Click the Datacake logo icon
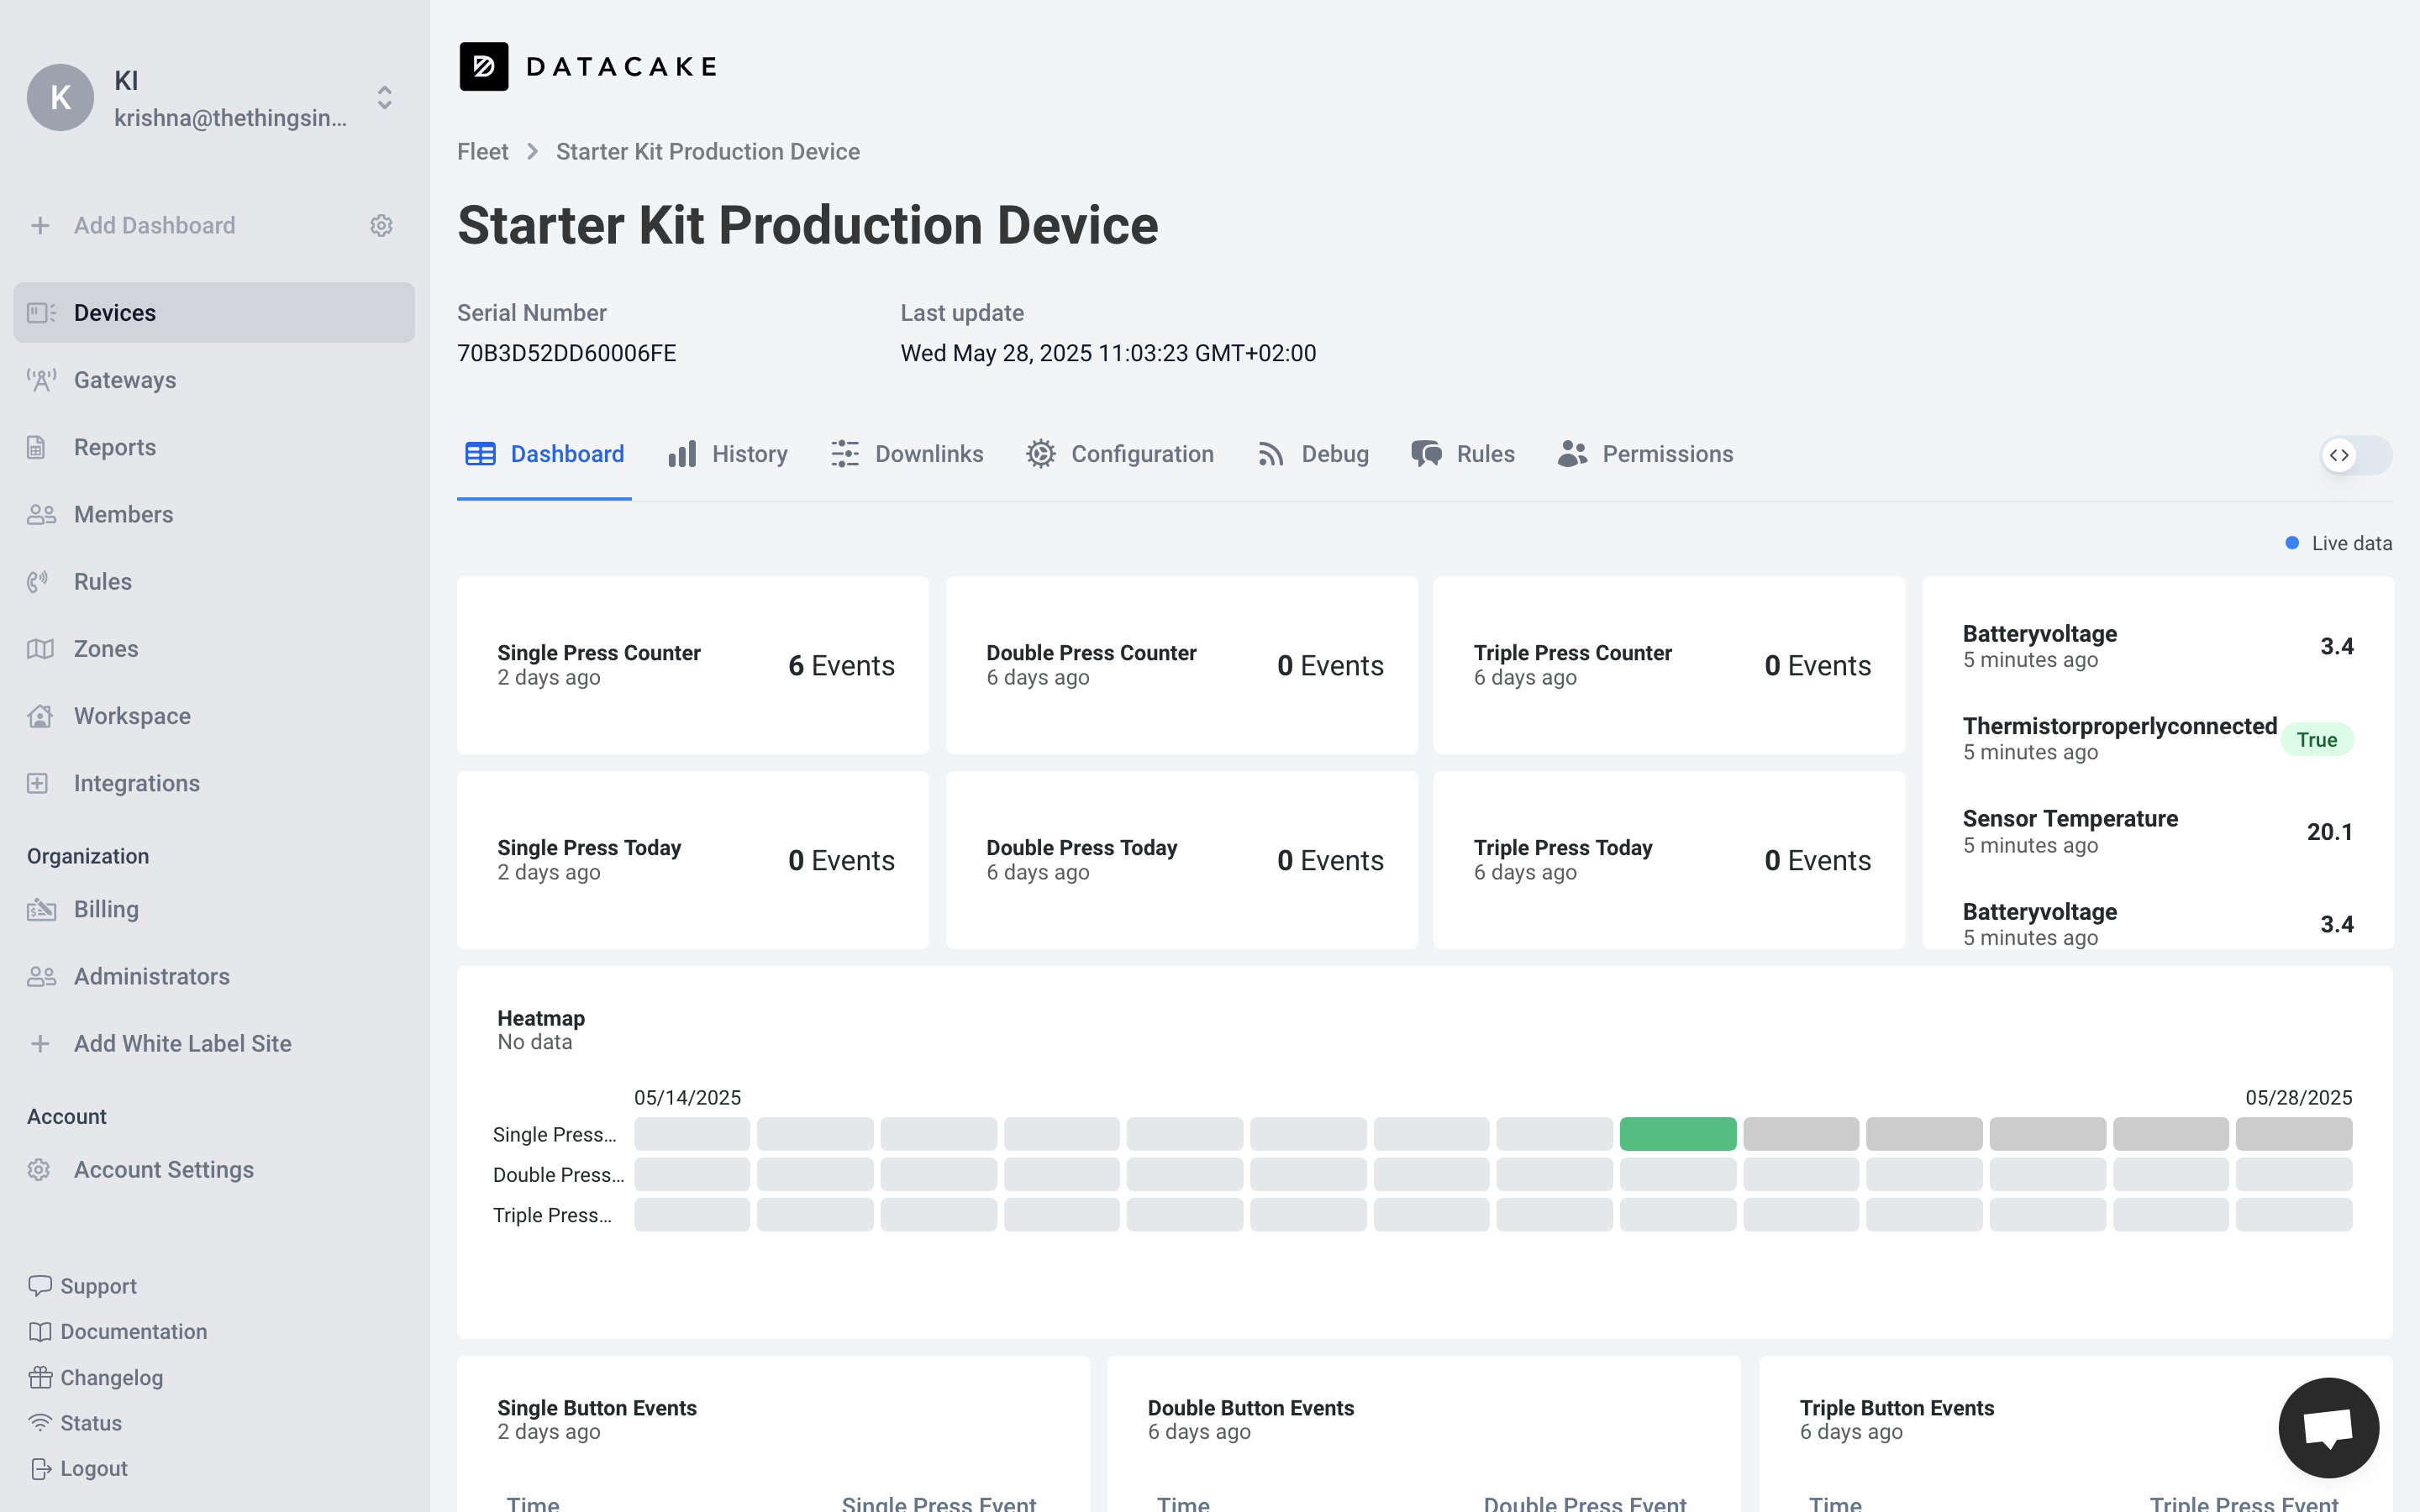 tap(484, 67)
